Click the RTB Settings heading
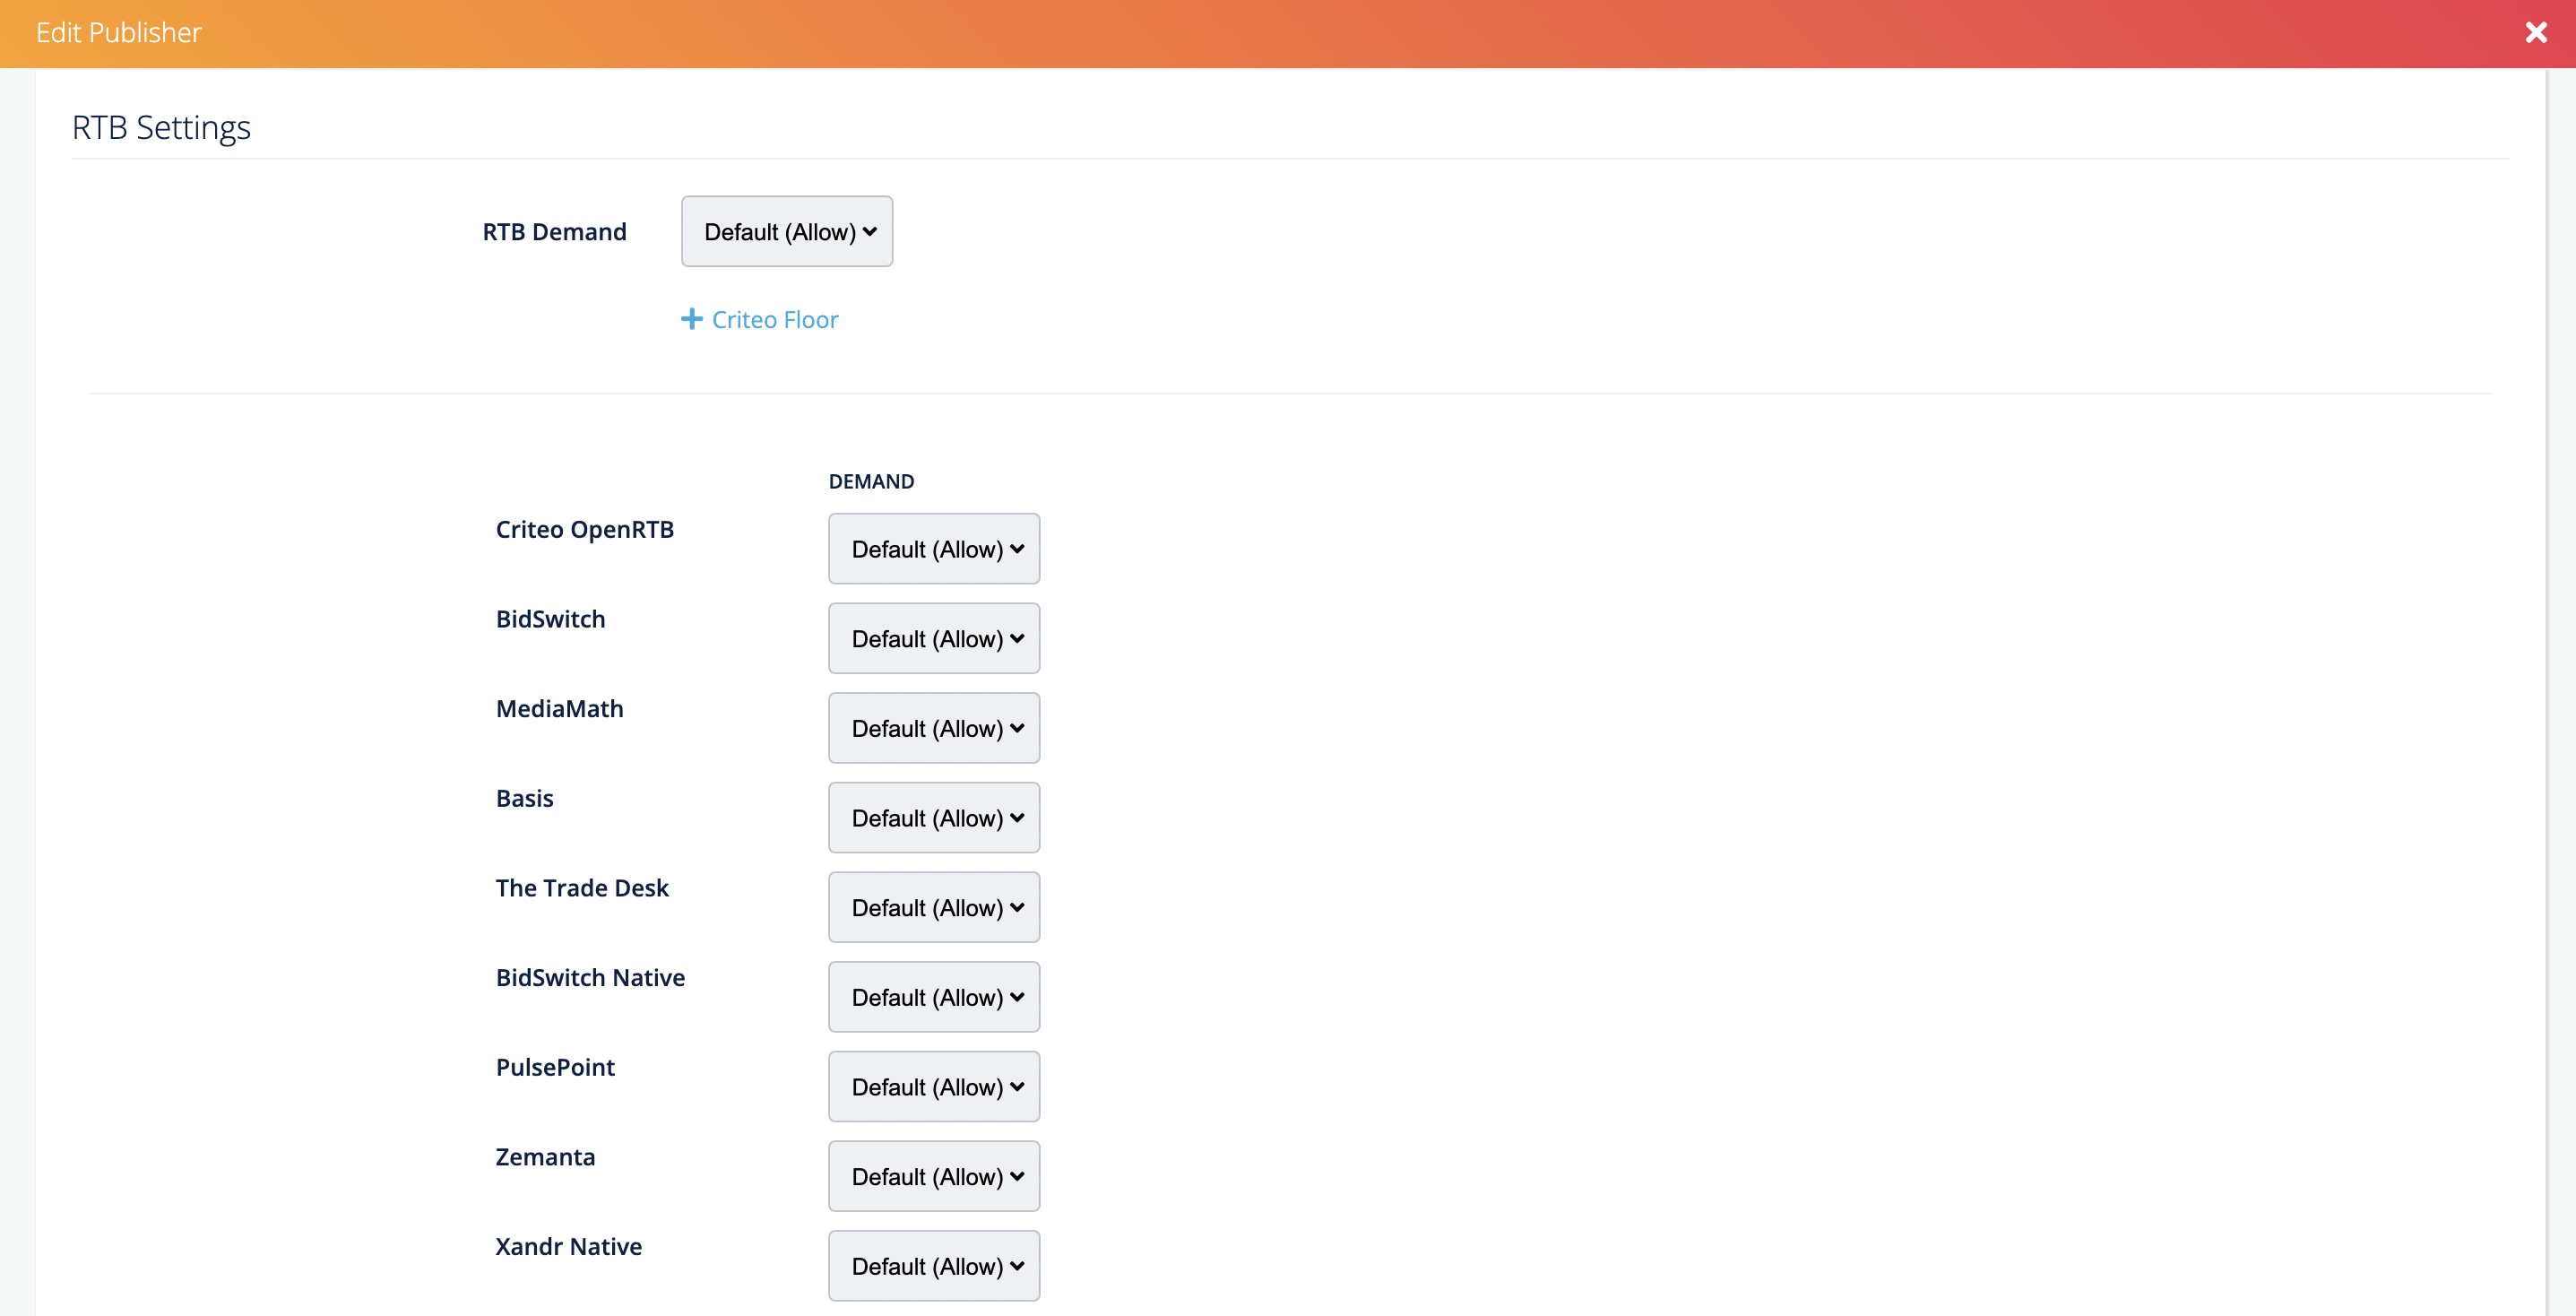 coord(161,128)
